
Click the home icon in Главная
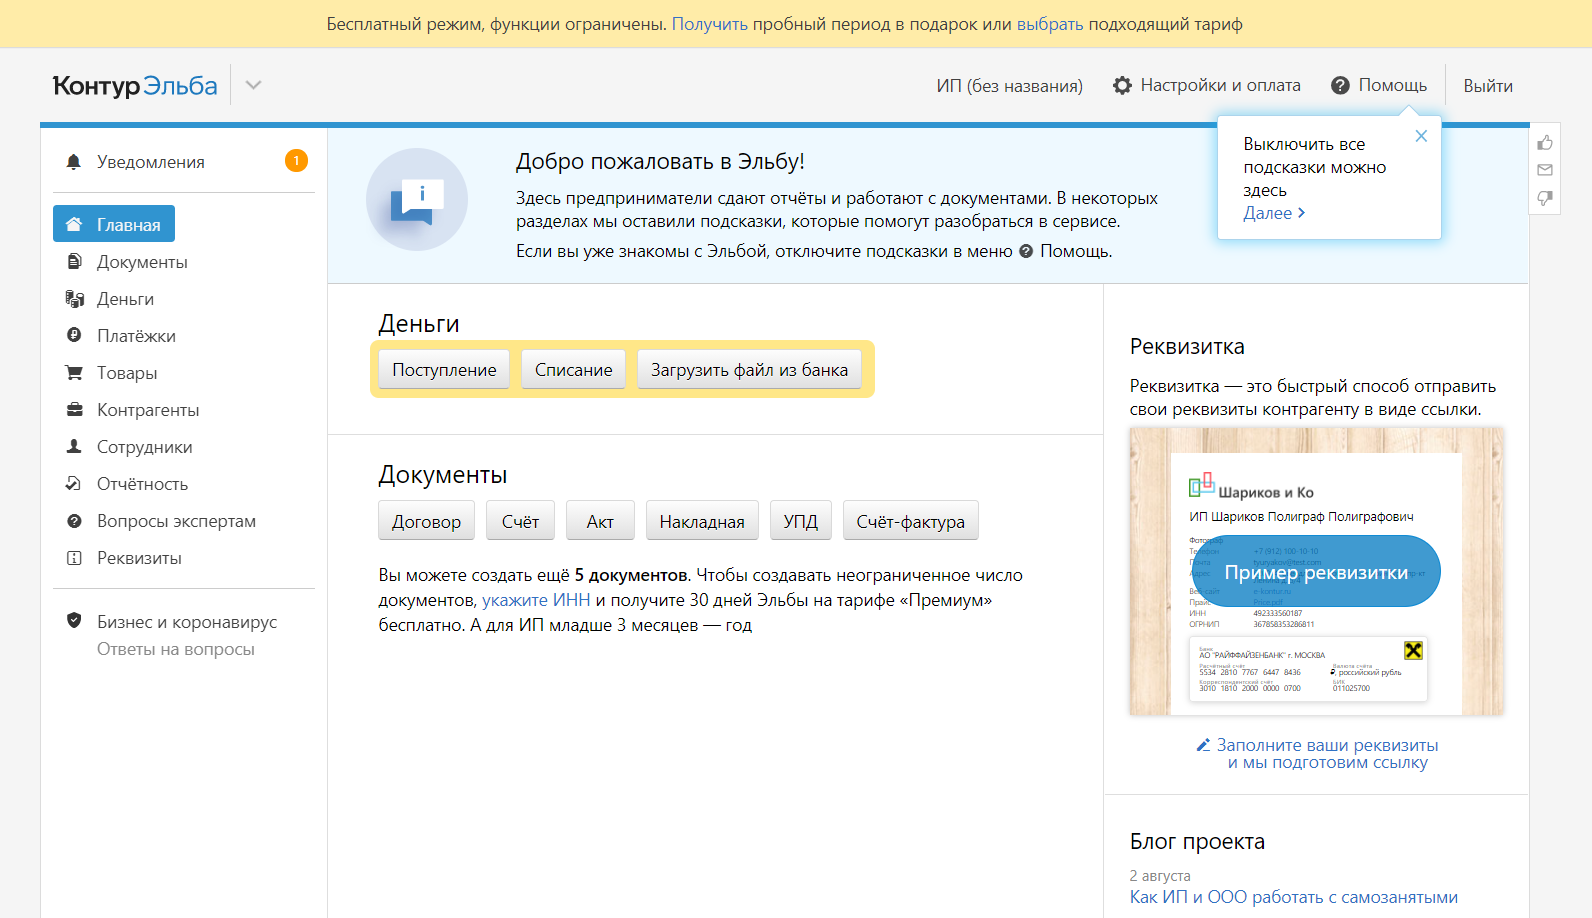[74, 224]
